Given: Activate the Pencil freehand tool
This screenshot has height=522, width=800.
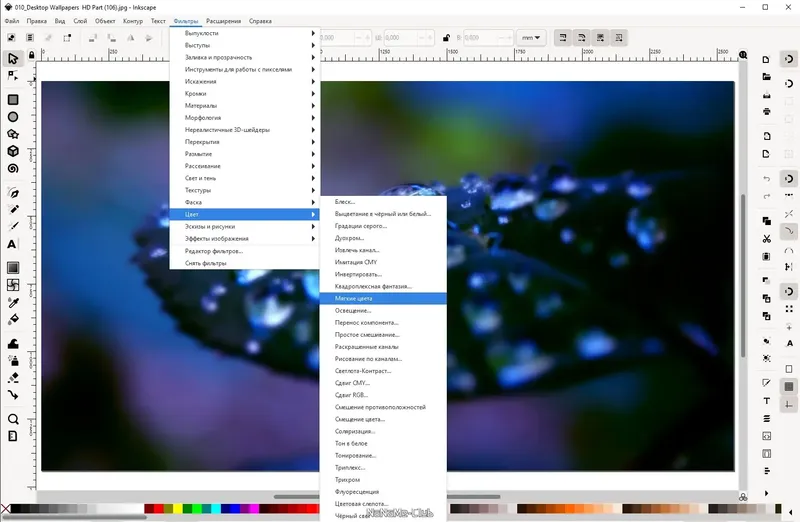Looking at the screenshot, I should point(13,209).
